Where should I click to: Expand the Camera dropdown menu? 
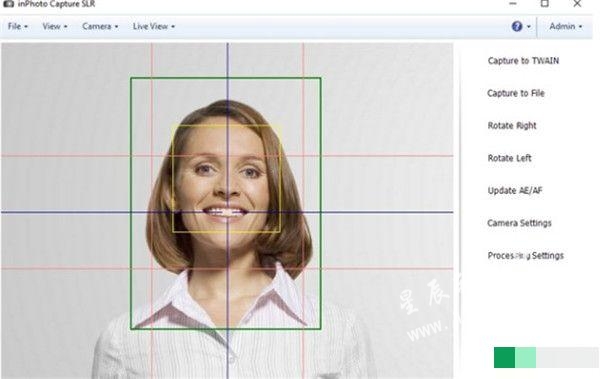[x=100, y=26]
